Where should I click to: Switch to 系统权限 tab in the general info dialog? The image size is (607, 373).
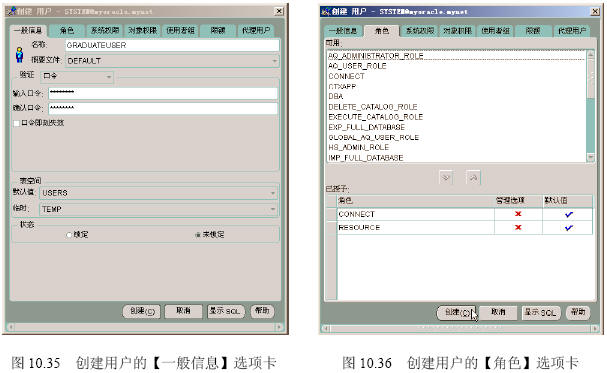coord(105,30)
